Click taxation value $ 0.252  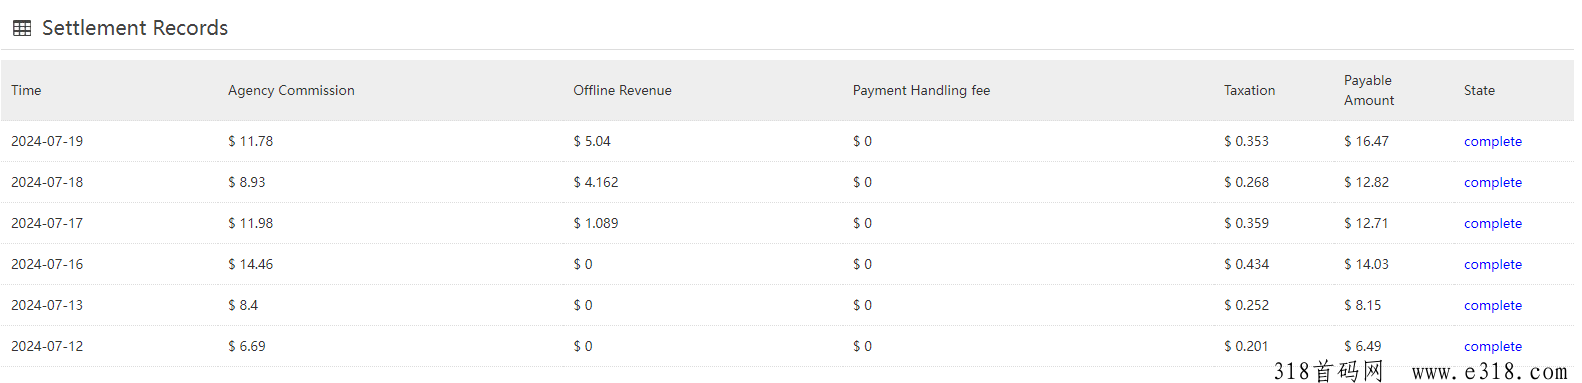[x=1246, y=305]
